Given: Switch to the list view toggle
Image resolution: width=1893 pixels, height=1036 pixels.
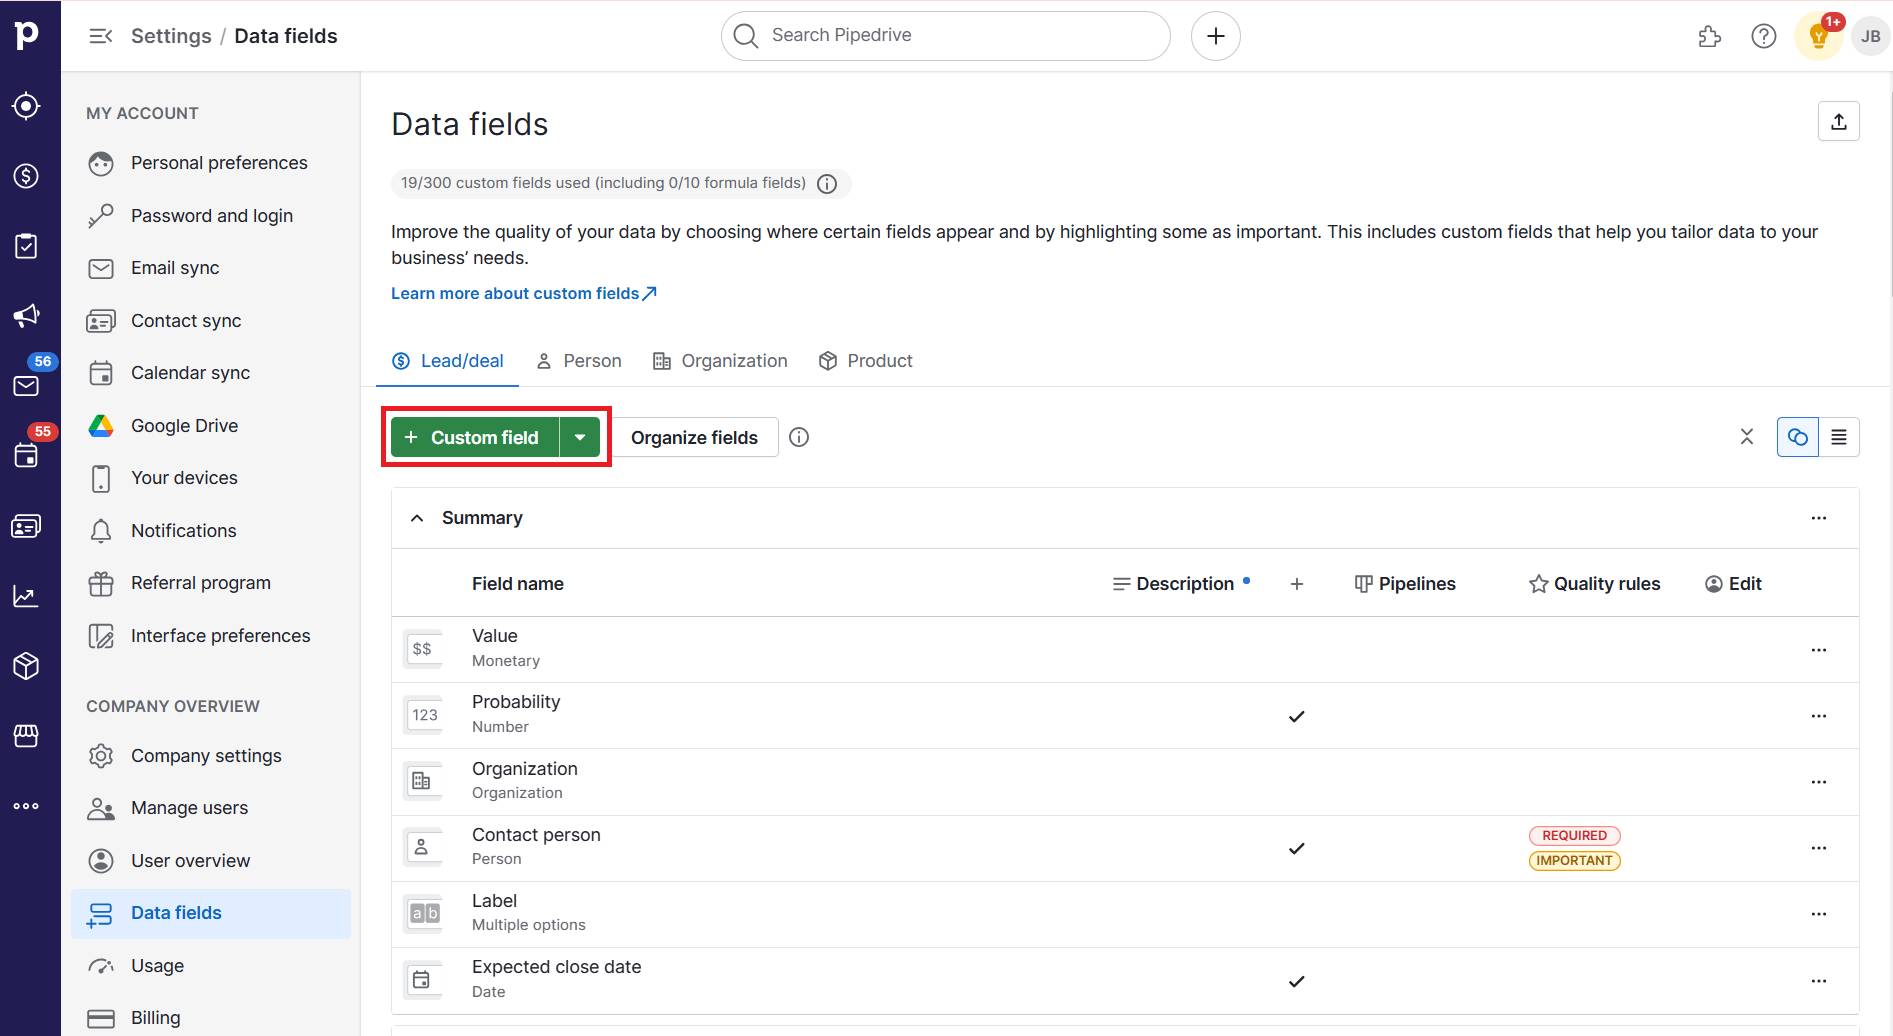Looking at the screenshot, I should 1839,437.
